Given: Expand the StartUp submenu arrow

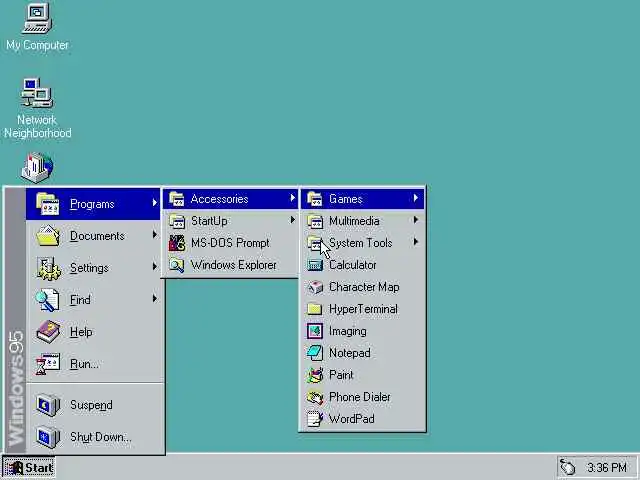Looking at the screenshot, I should click(293, 220).
